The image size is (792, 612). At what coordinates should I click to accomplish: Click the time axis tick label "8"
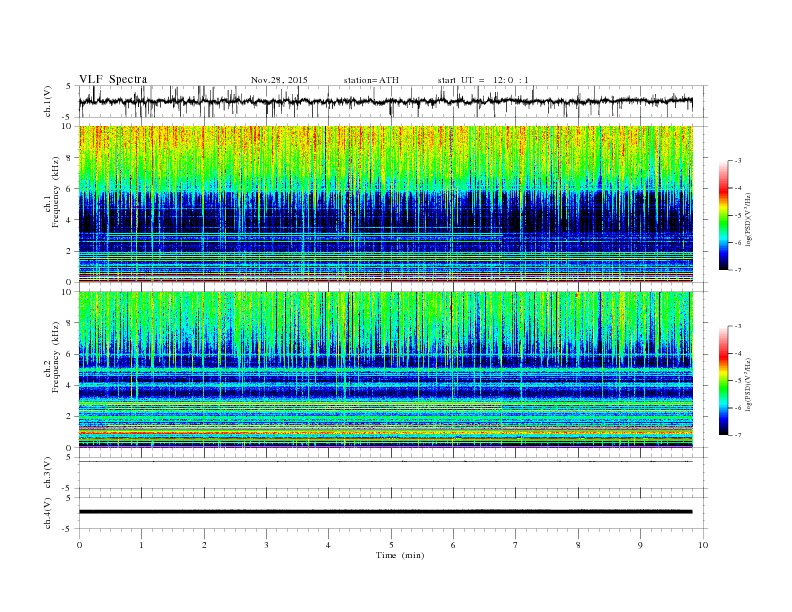578,545
